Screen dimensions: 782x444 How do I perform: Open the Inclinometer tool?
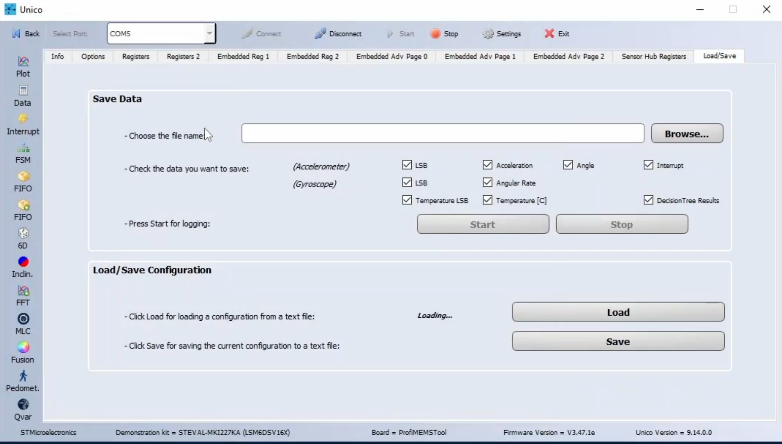click(23, 267)
